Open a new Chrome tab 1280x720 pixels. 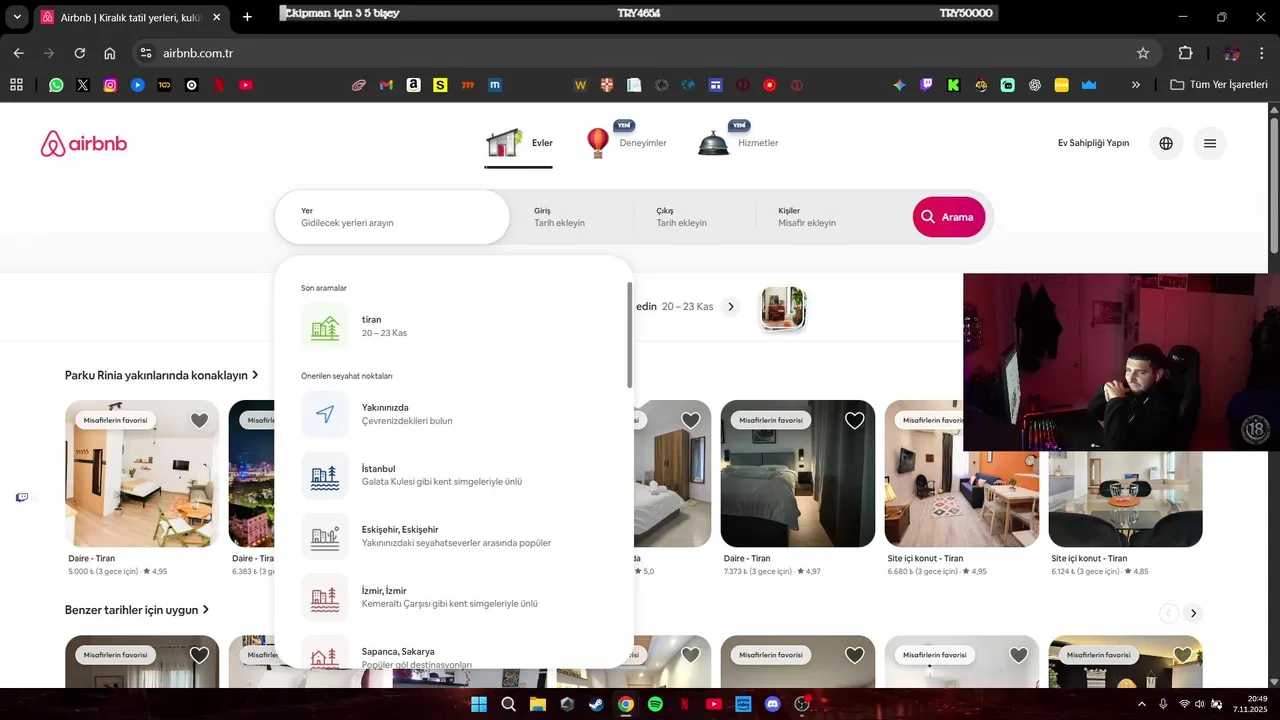(247, 17)
